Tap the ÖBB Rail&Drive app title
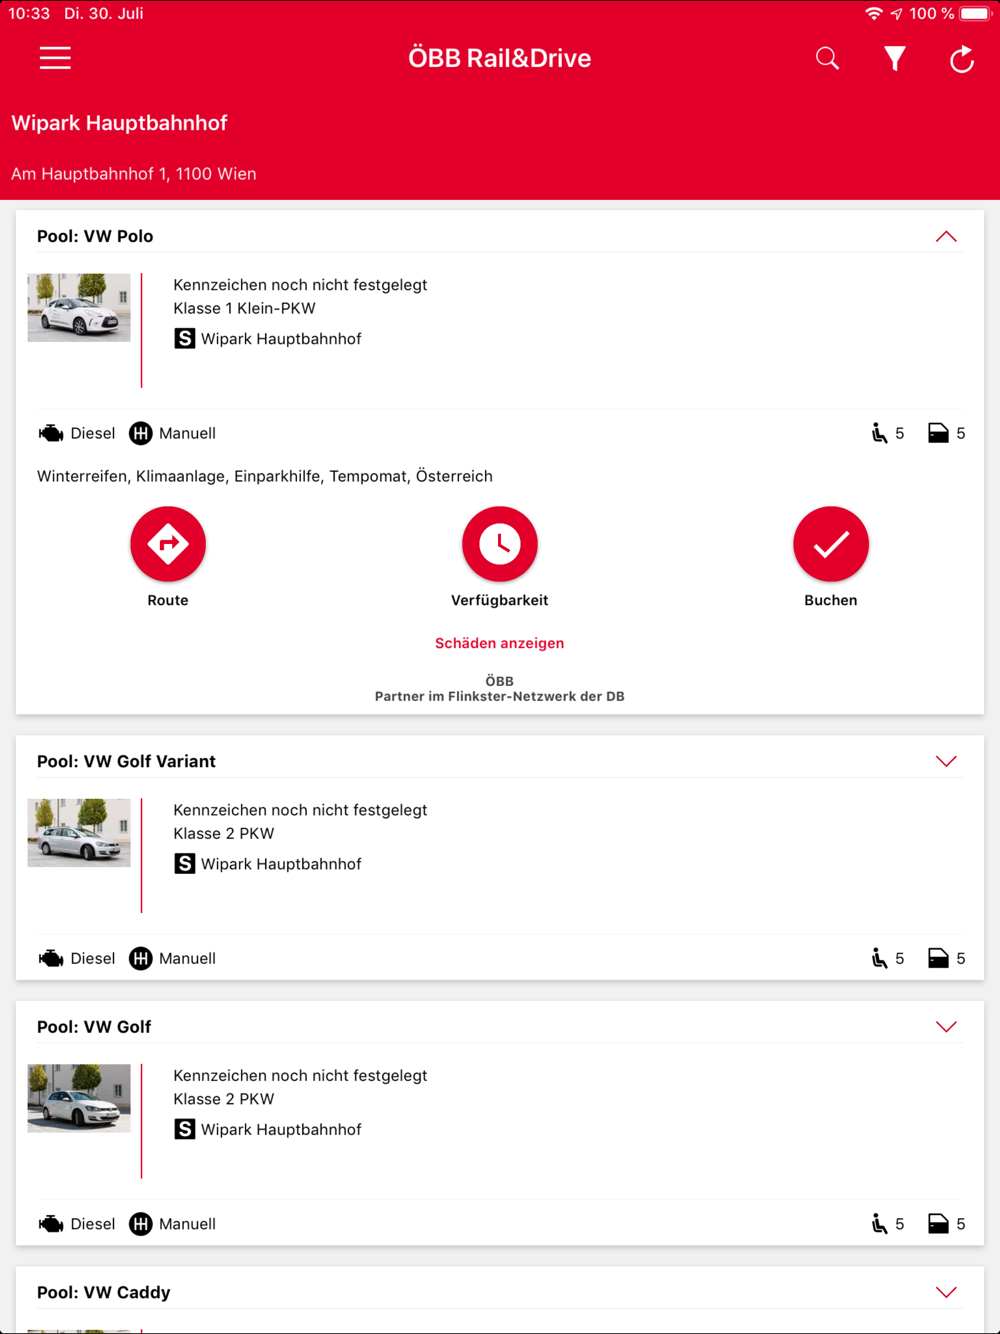 point(499,58)
